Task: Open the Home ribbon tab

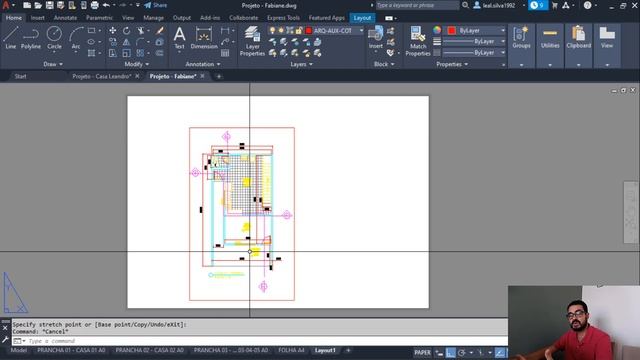Action: click(x=14, y=18)
